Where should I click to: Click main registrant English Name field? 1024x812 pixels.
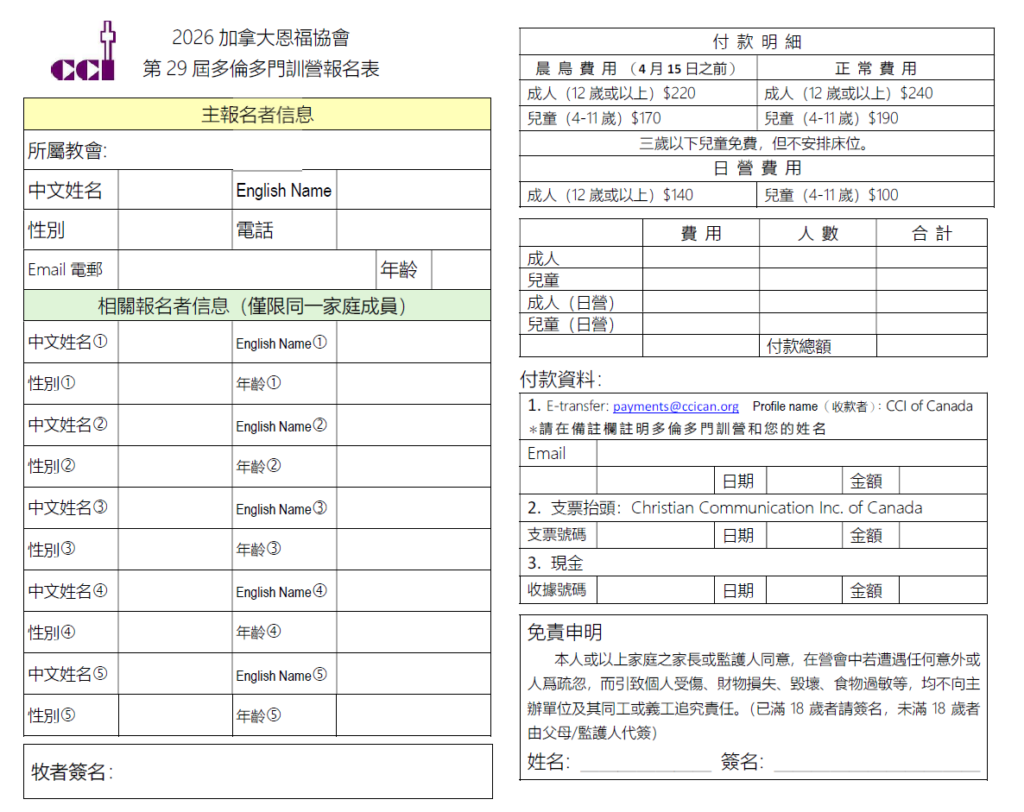(413, 190)
